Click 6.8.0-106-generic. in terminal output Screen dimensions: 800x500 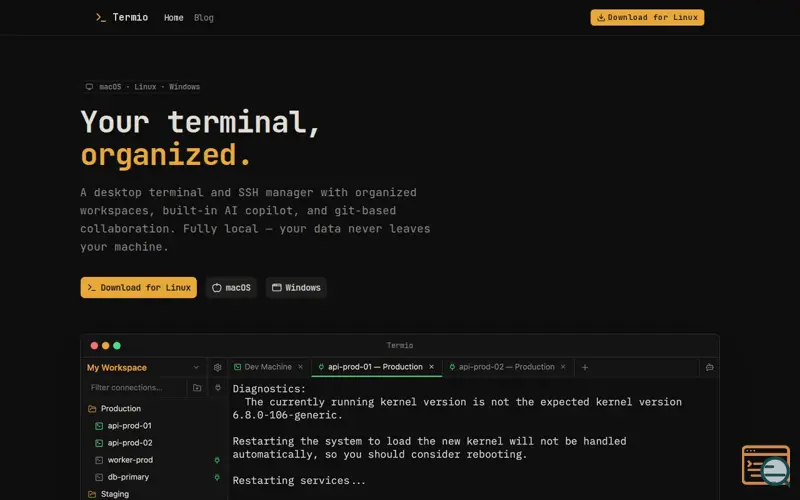[288, 415]
